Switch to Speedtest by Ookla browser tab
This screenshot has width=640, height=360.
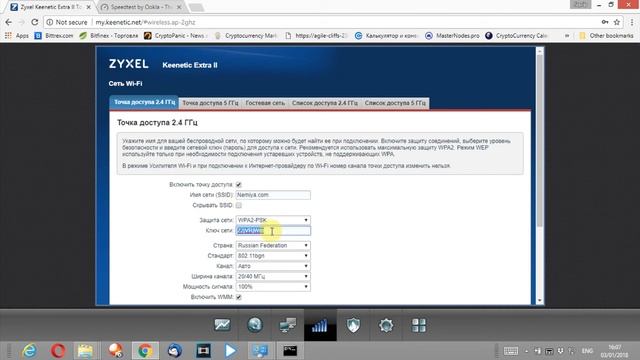click(140, 7)
